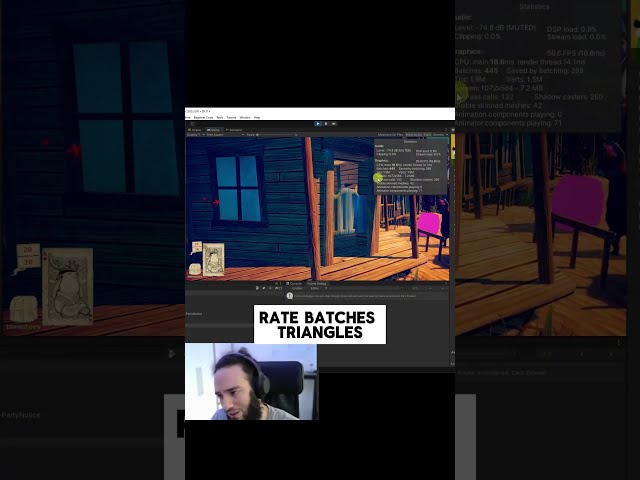Click the Frame Debugger Enable button
Image resolution: width=640 pixels, height=480 pixels.
point(297,288)
